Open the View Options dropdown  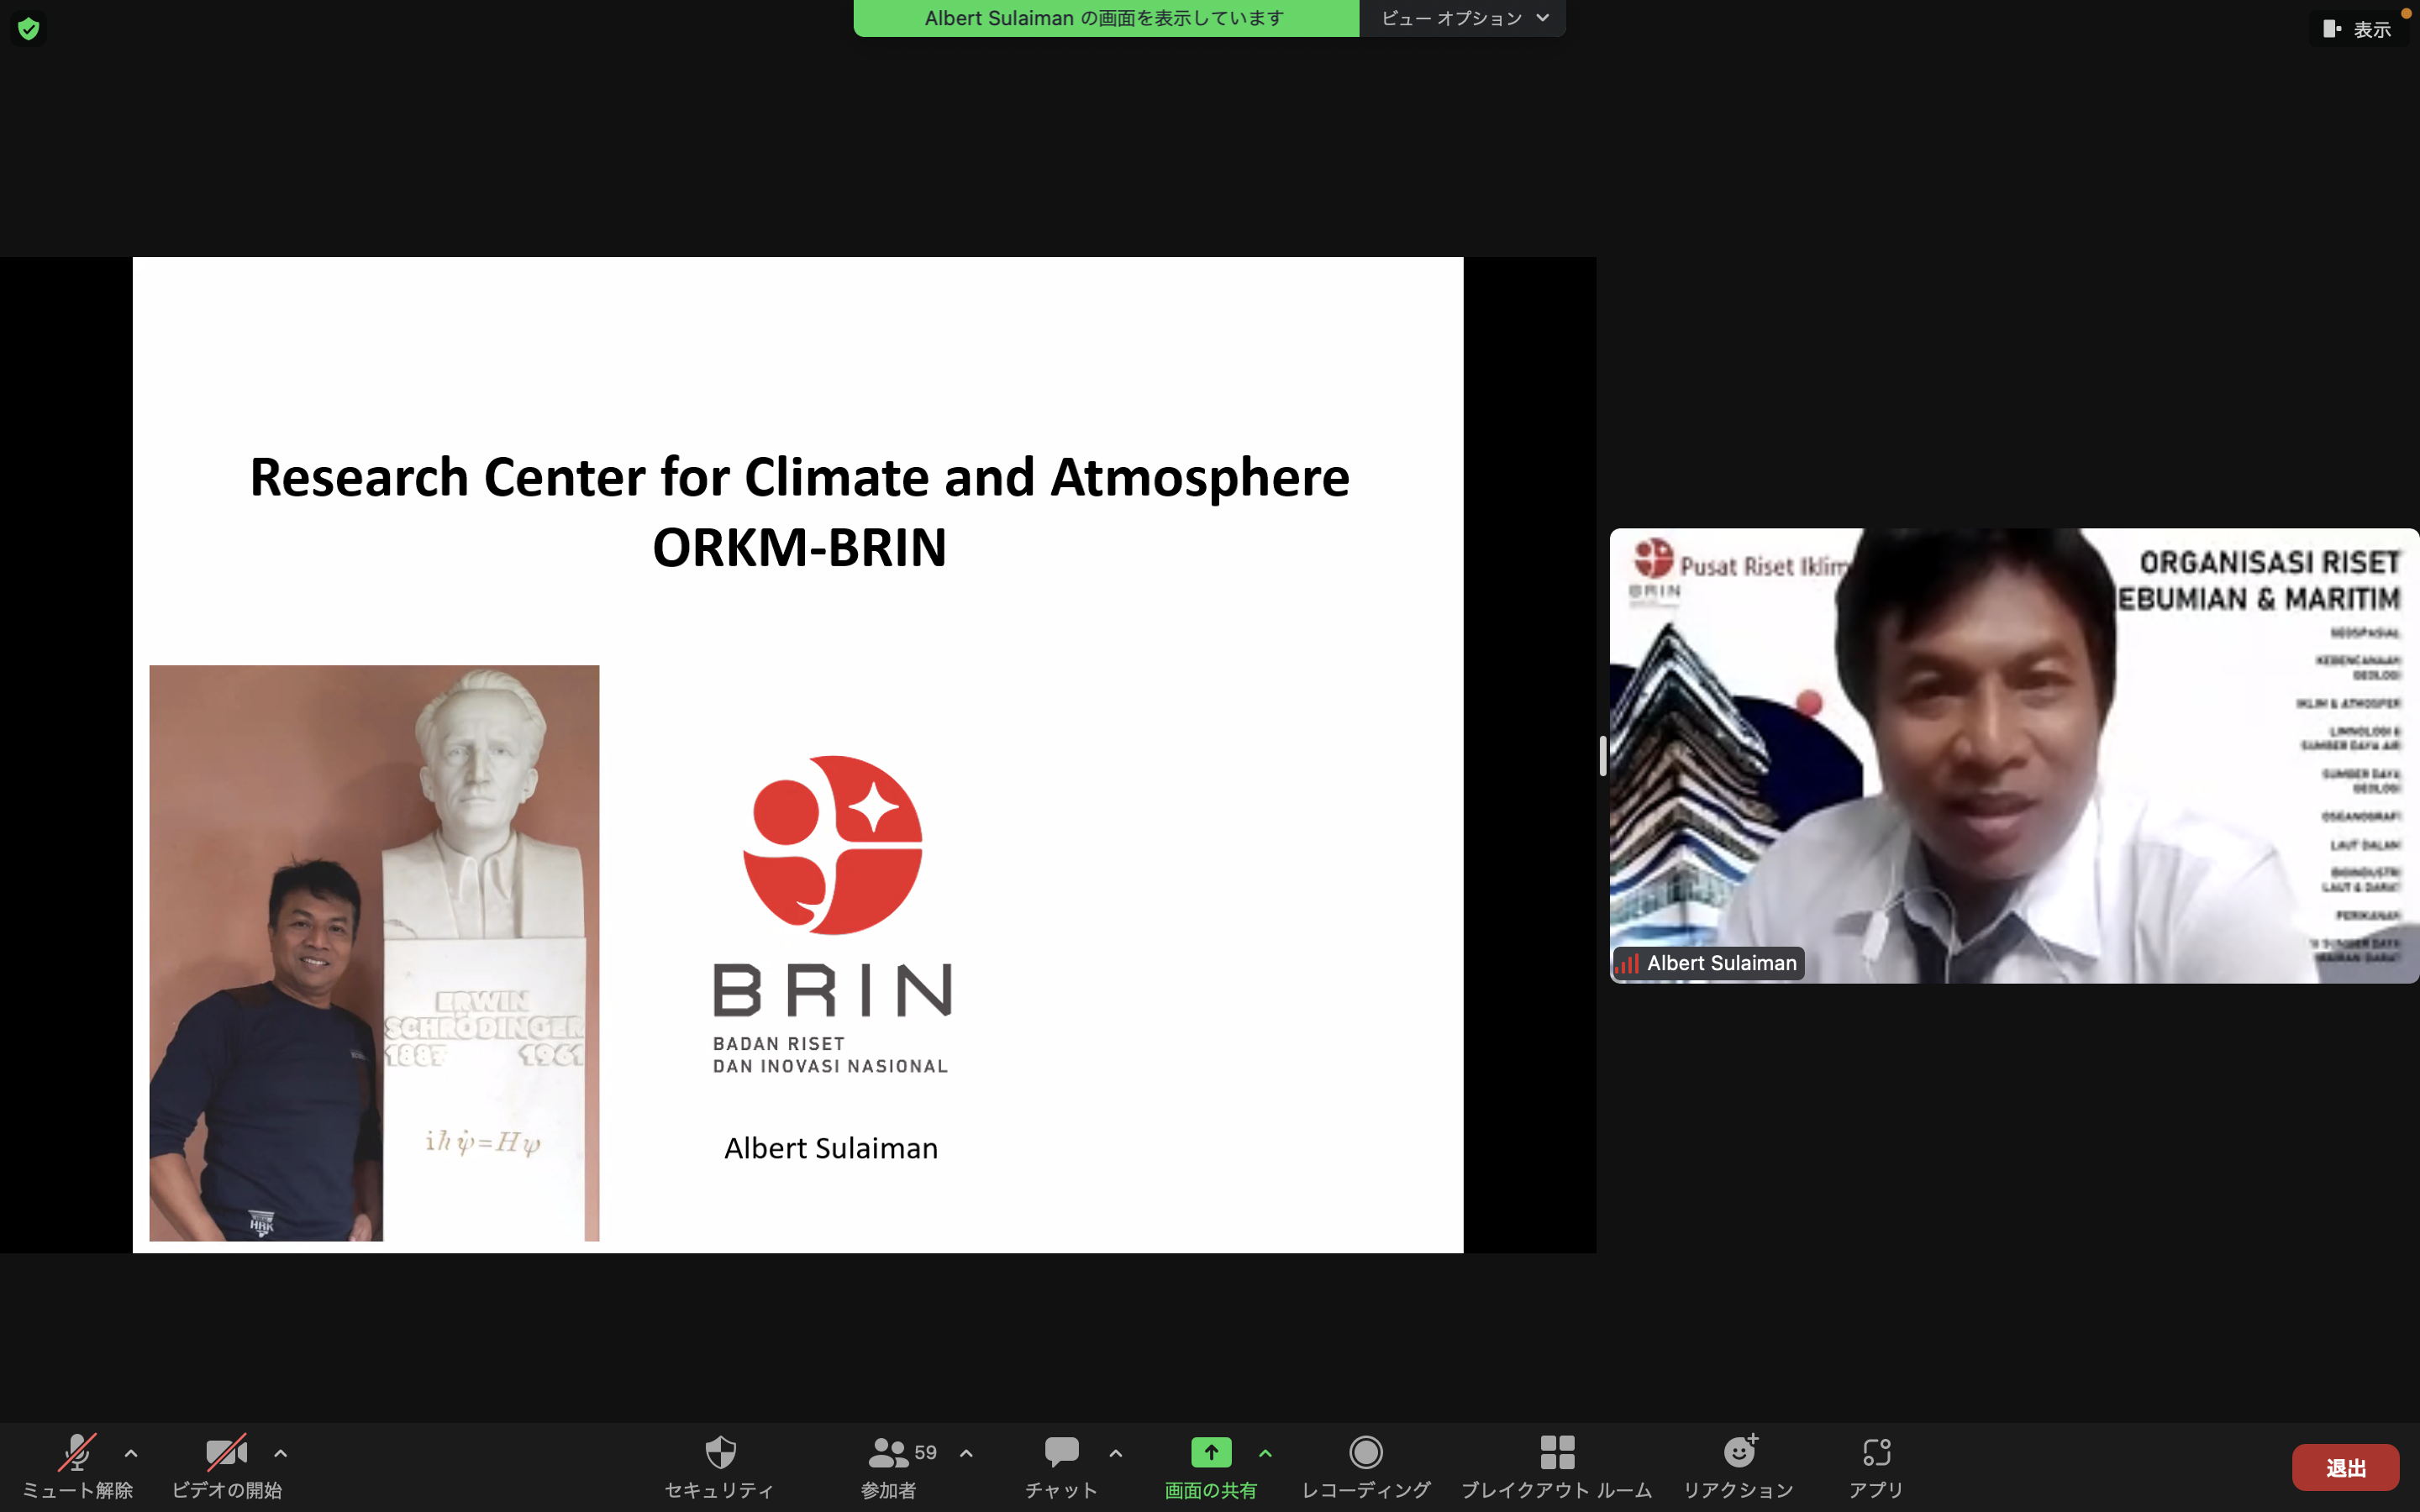pyautogui.click(x=1463, y=18)
